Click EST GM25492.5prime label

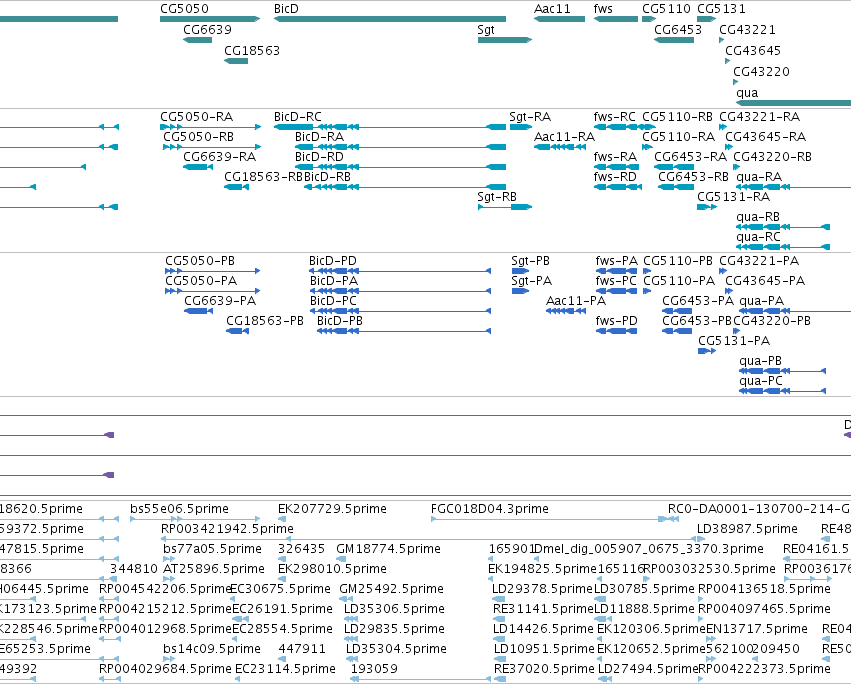pos(391,590)
